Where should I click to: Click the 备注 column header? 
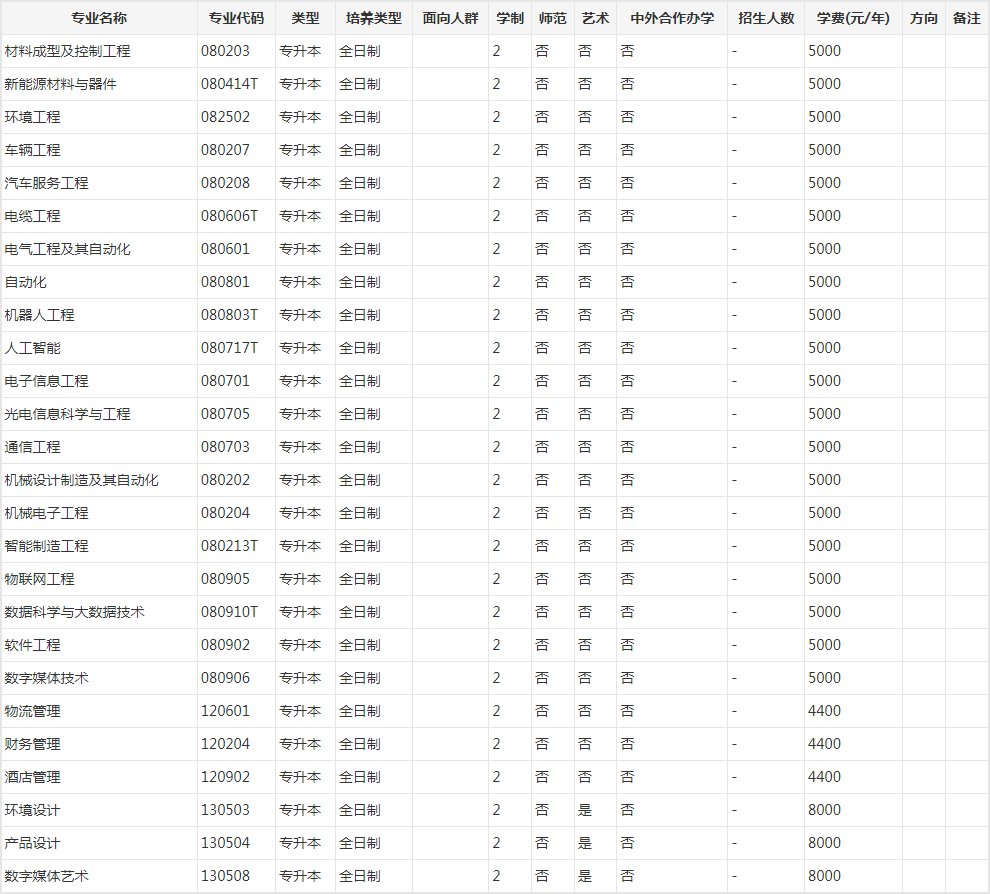967,18
